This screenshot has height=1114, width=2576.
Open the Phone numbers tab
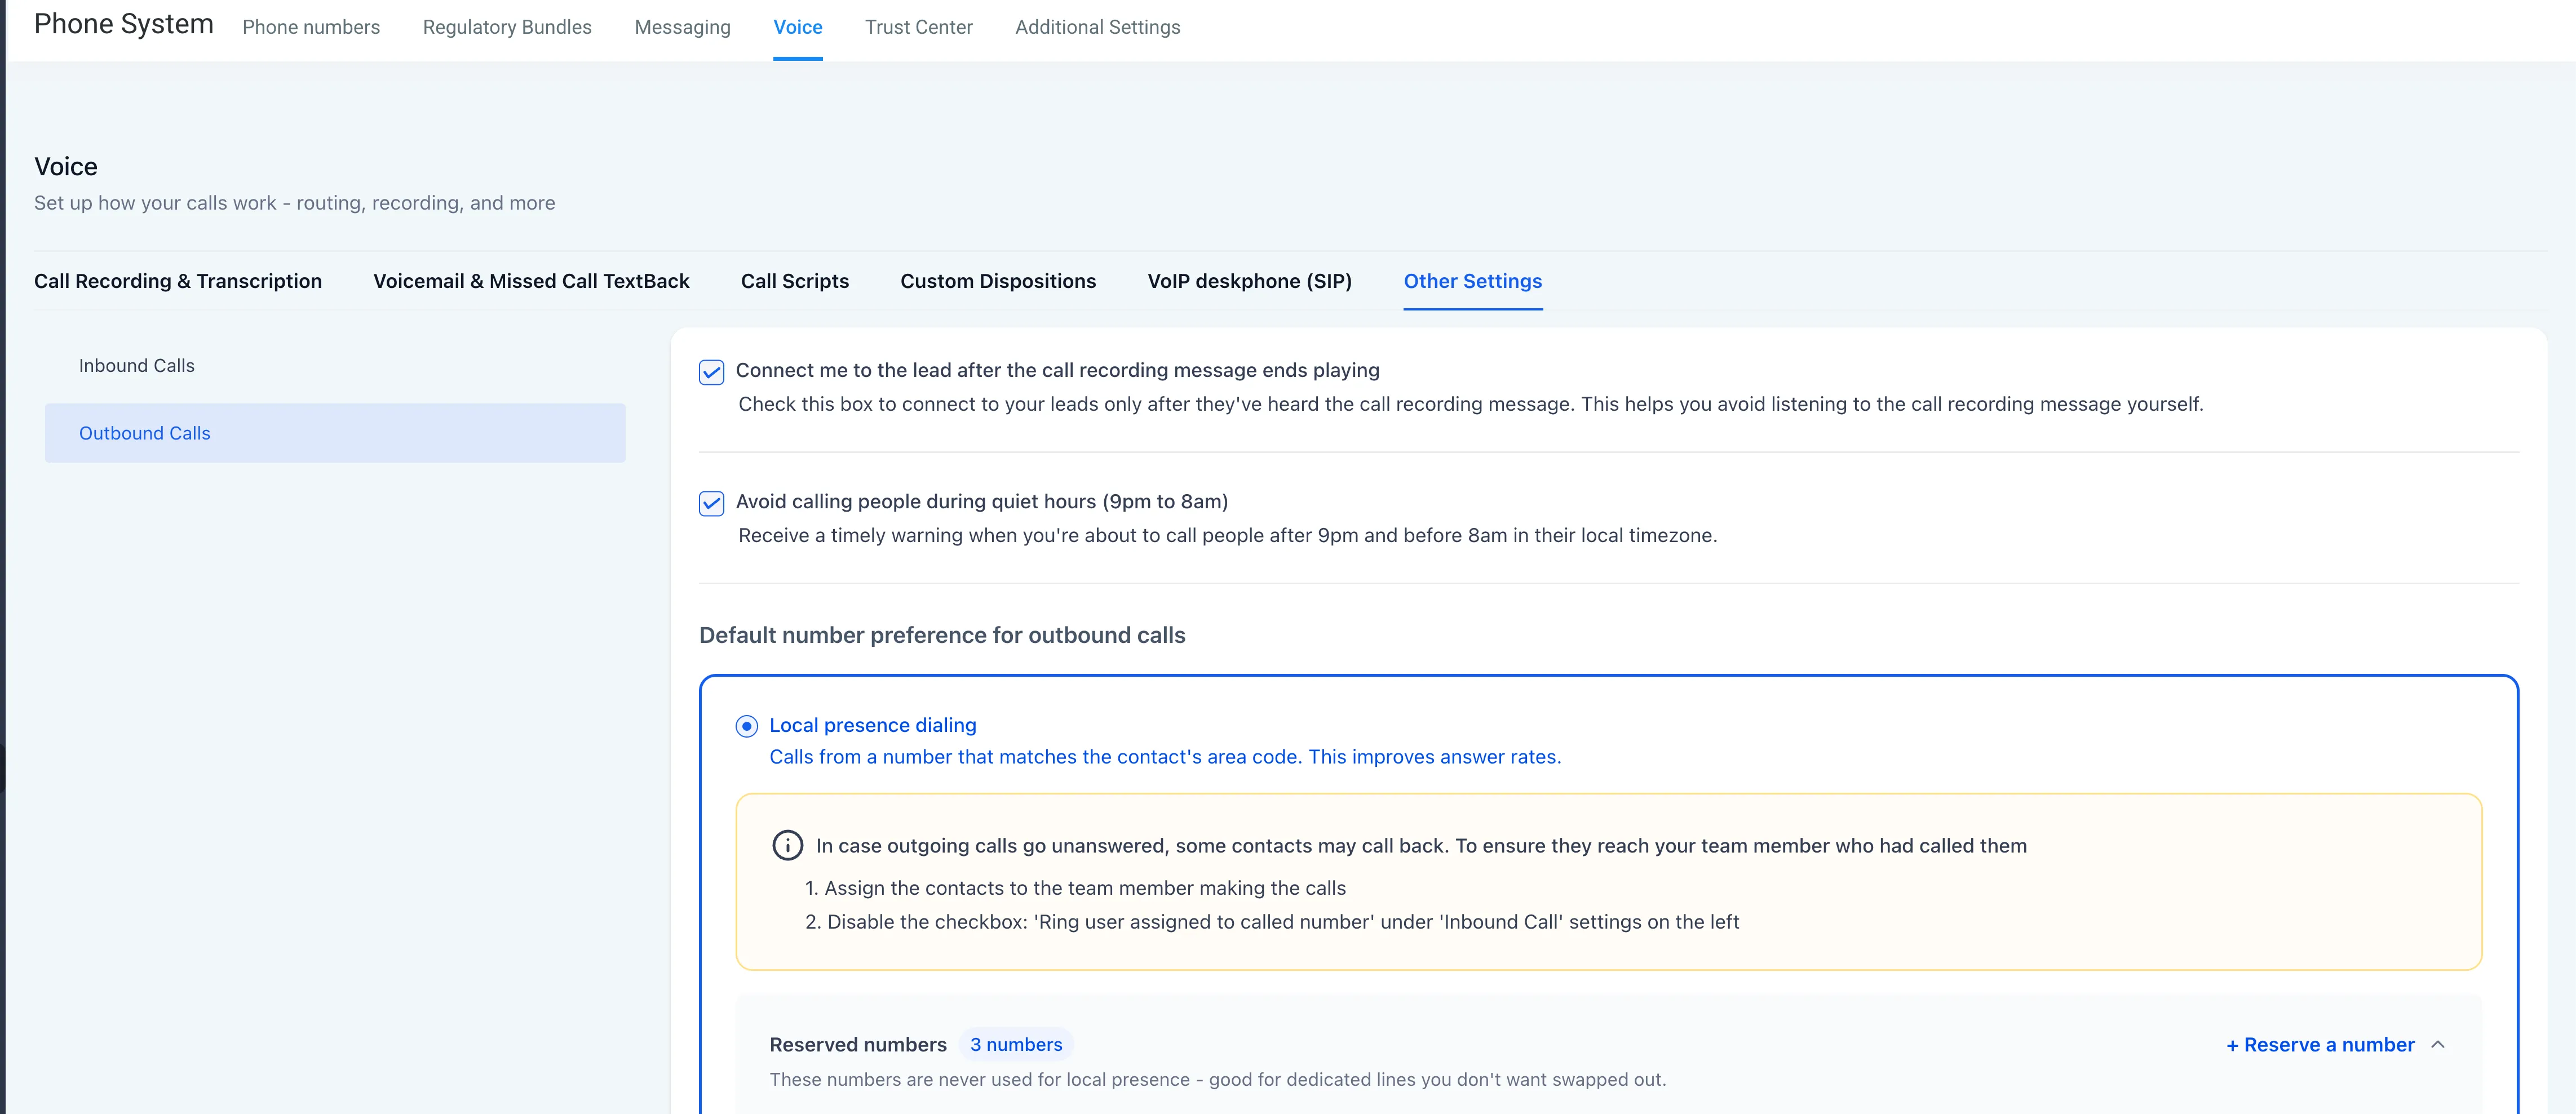coord(311,27)
